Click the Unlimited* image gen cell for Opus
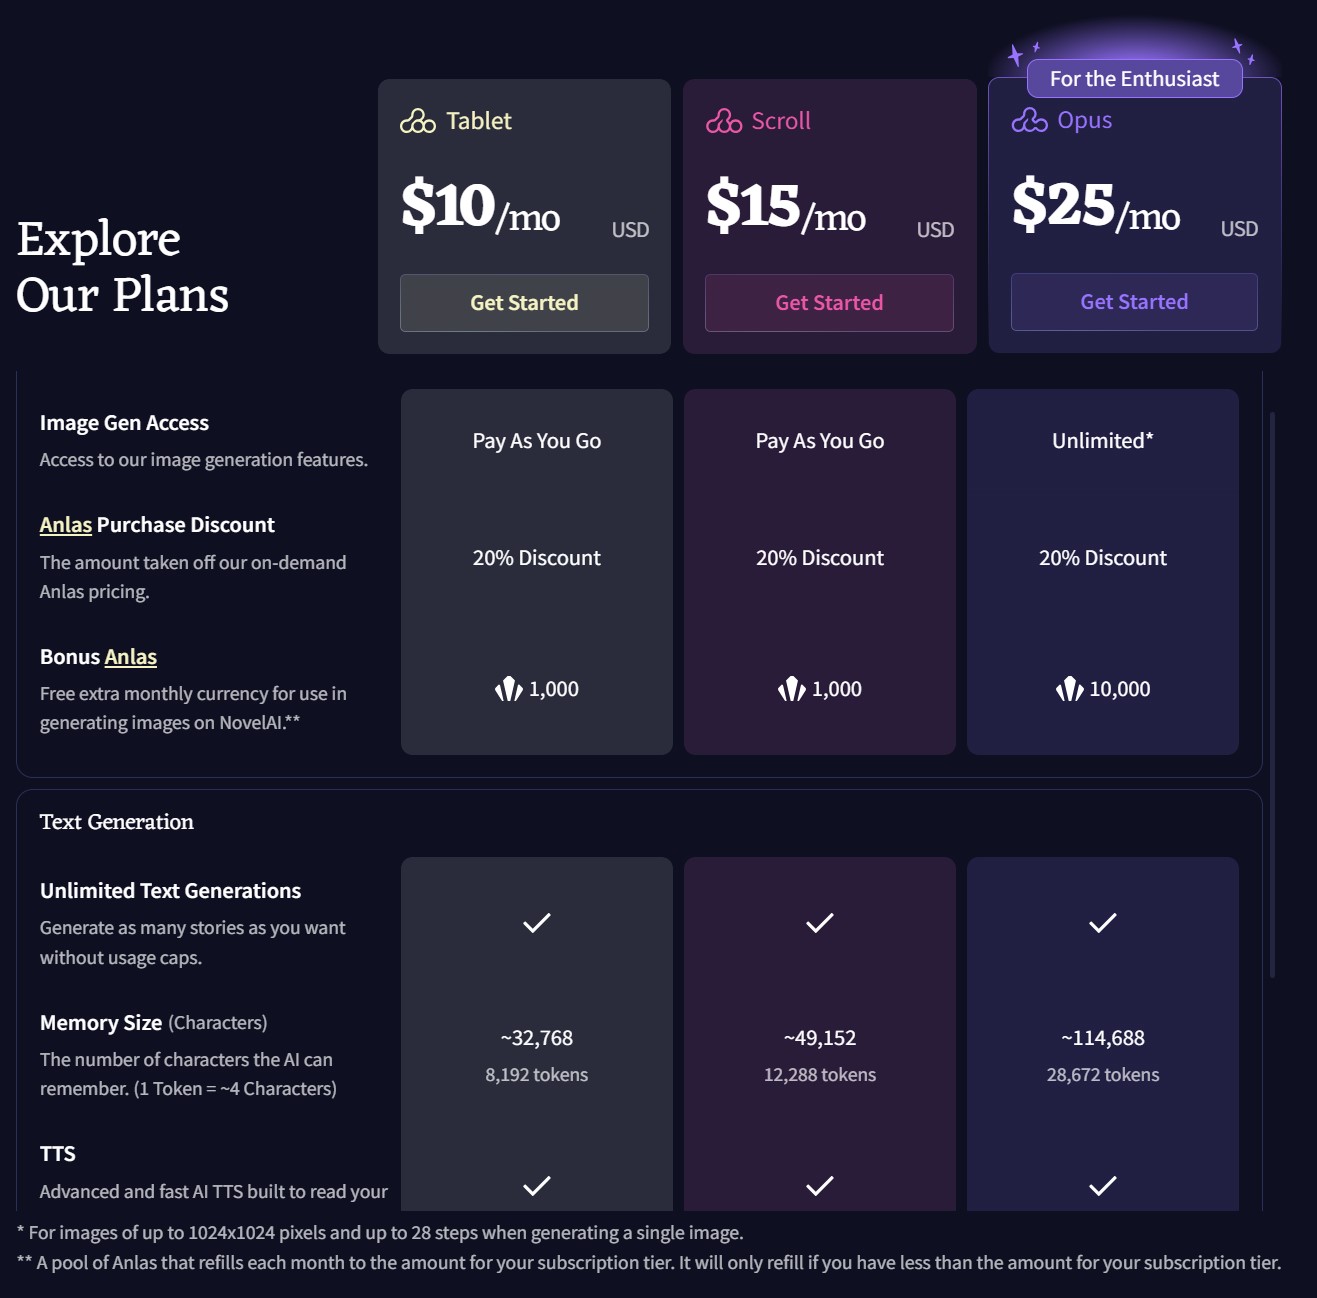The image size is (1317, 1298). [1102, 441]
